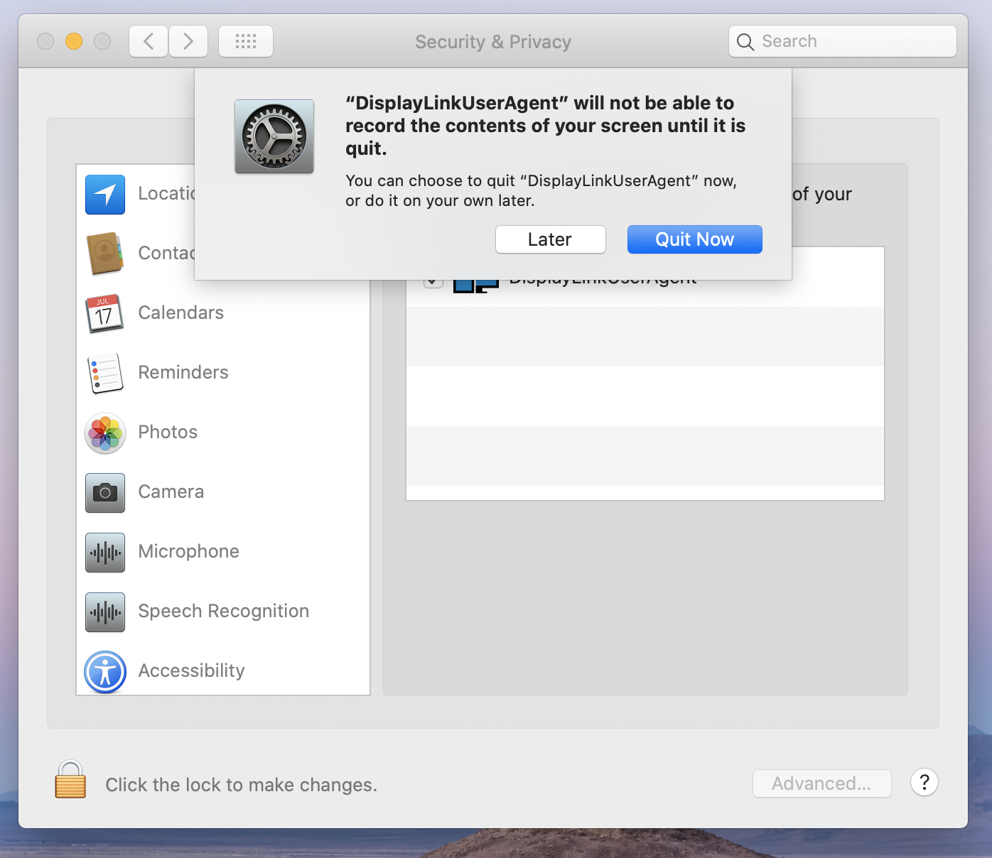The image size is (992, 858).
Task: Open the help question mark button
Action: [924, 783]
